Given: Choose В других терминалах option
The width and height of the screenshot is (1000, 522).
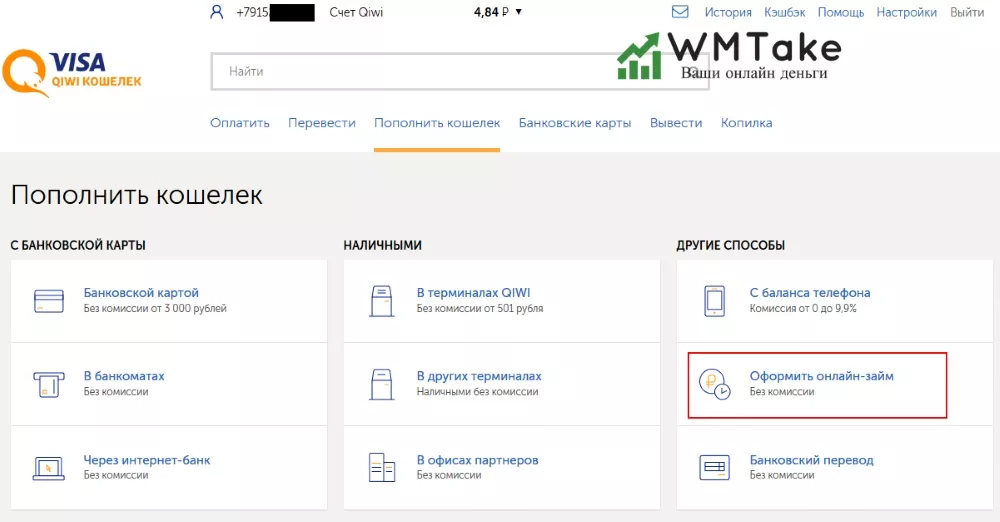Looking at the screenshot, I should 502,384.
